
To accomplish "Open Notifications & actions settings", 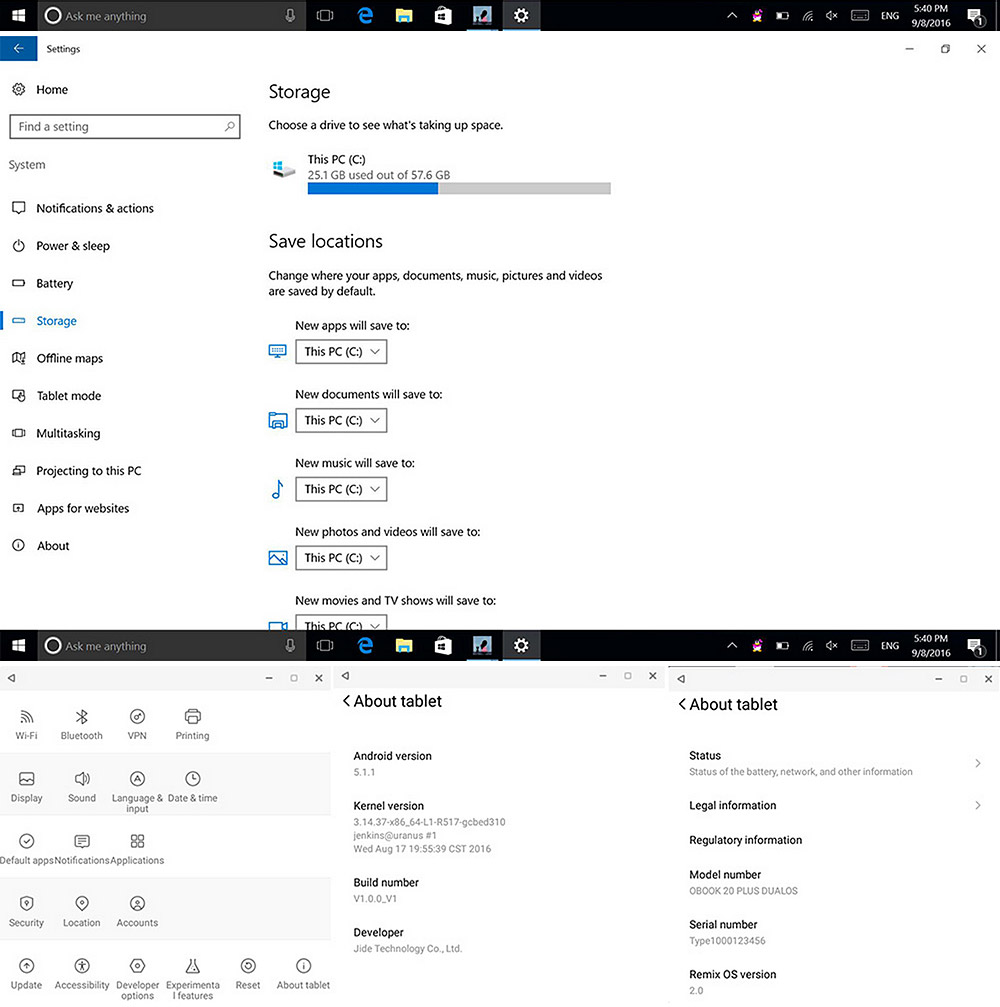I will pyautogui.click(x=83, y=208).
